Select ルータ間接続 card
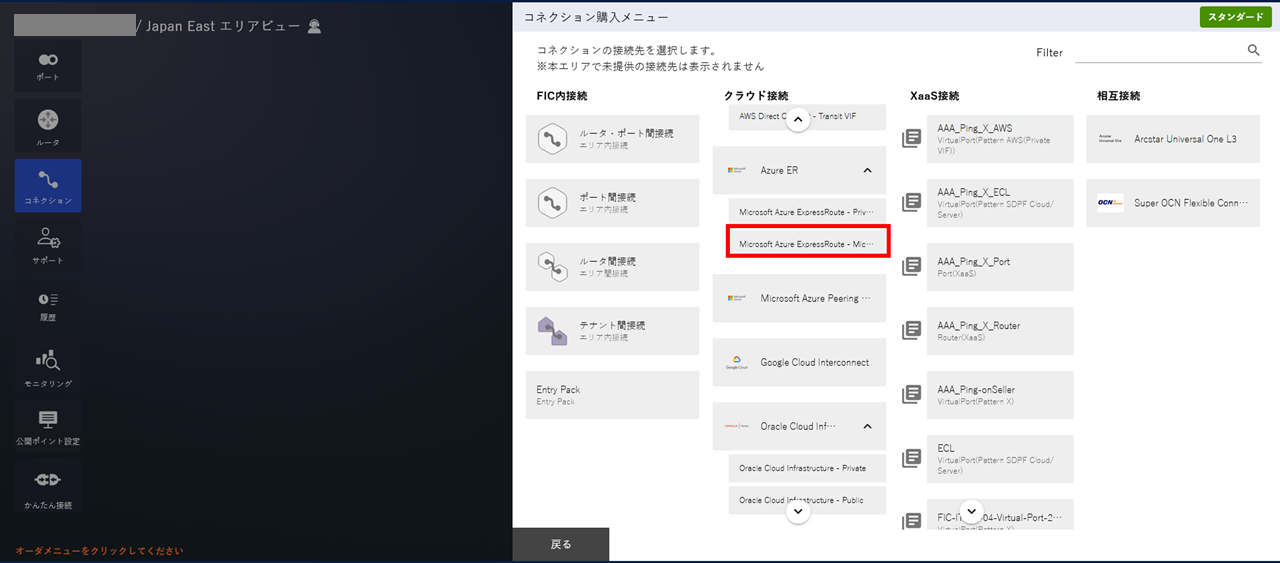This screenshot has height=563, width=1280. (613, 267)
